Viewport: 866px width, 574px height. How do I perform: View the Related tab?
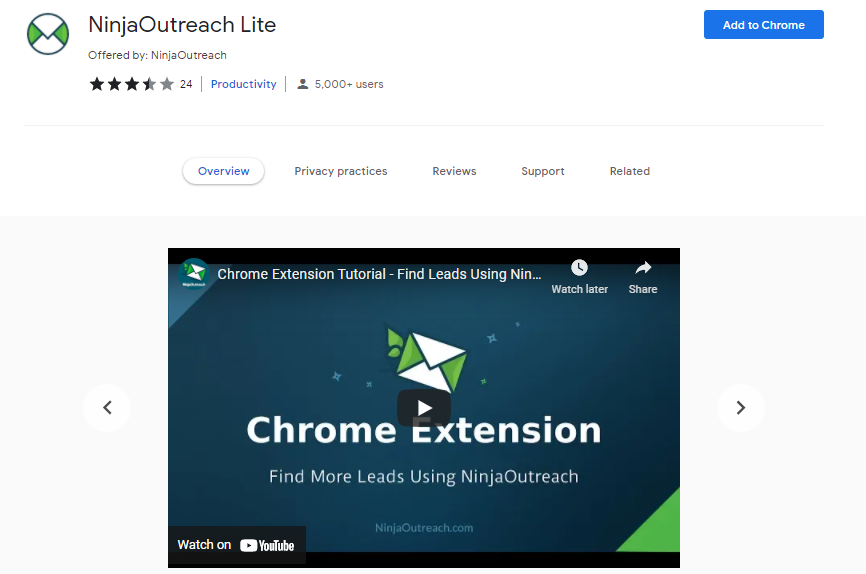tap(630, 171)
